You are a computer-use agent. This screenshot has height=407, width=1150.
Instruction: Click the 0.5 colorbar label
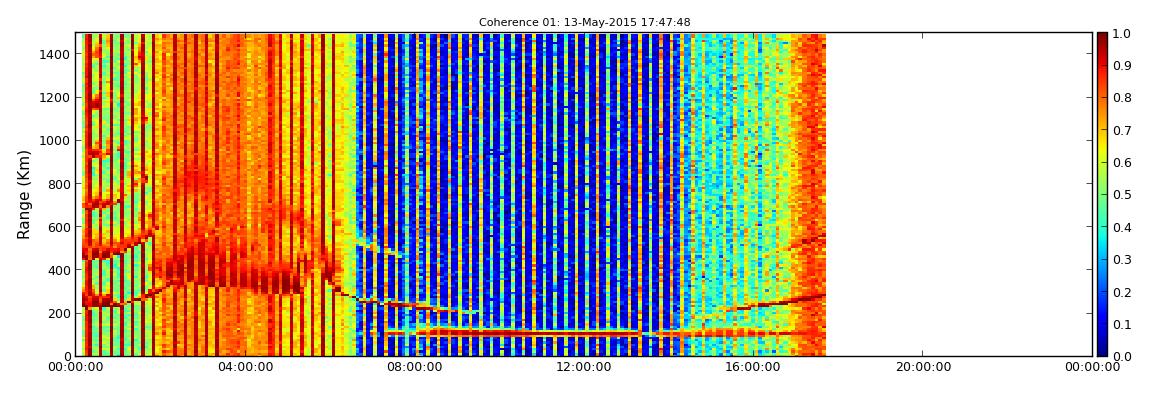(1123, 194)
